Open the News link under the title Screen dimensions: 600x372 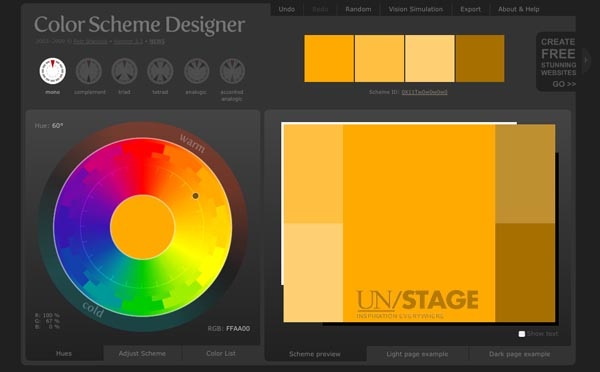pos(157,41)
